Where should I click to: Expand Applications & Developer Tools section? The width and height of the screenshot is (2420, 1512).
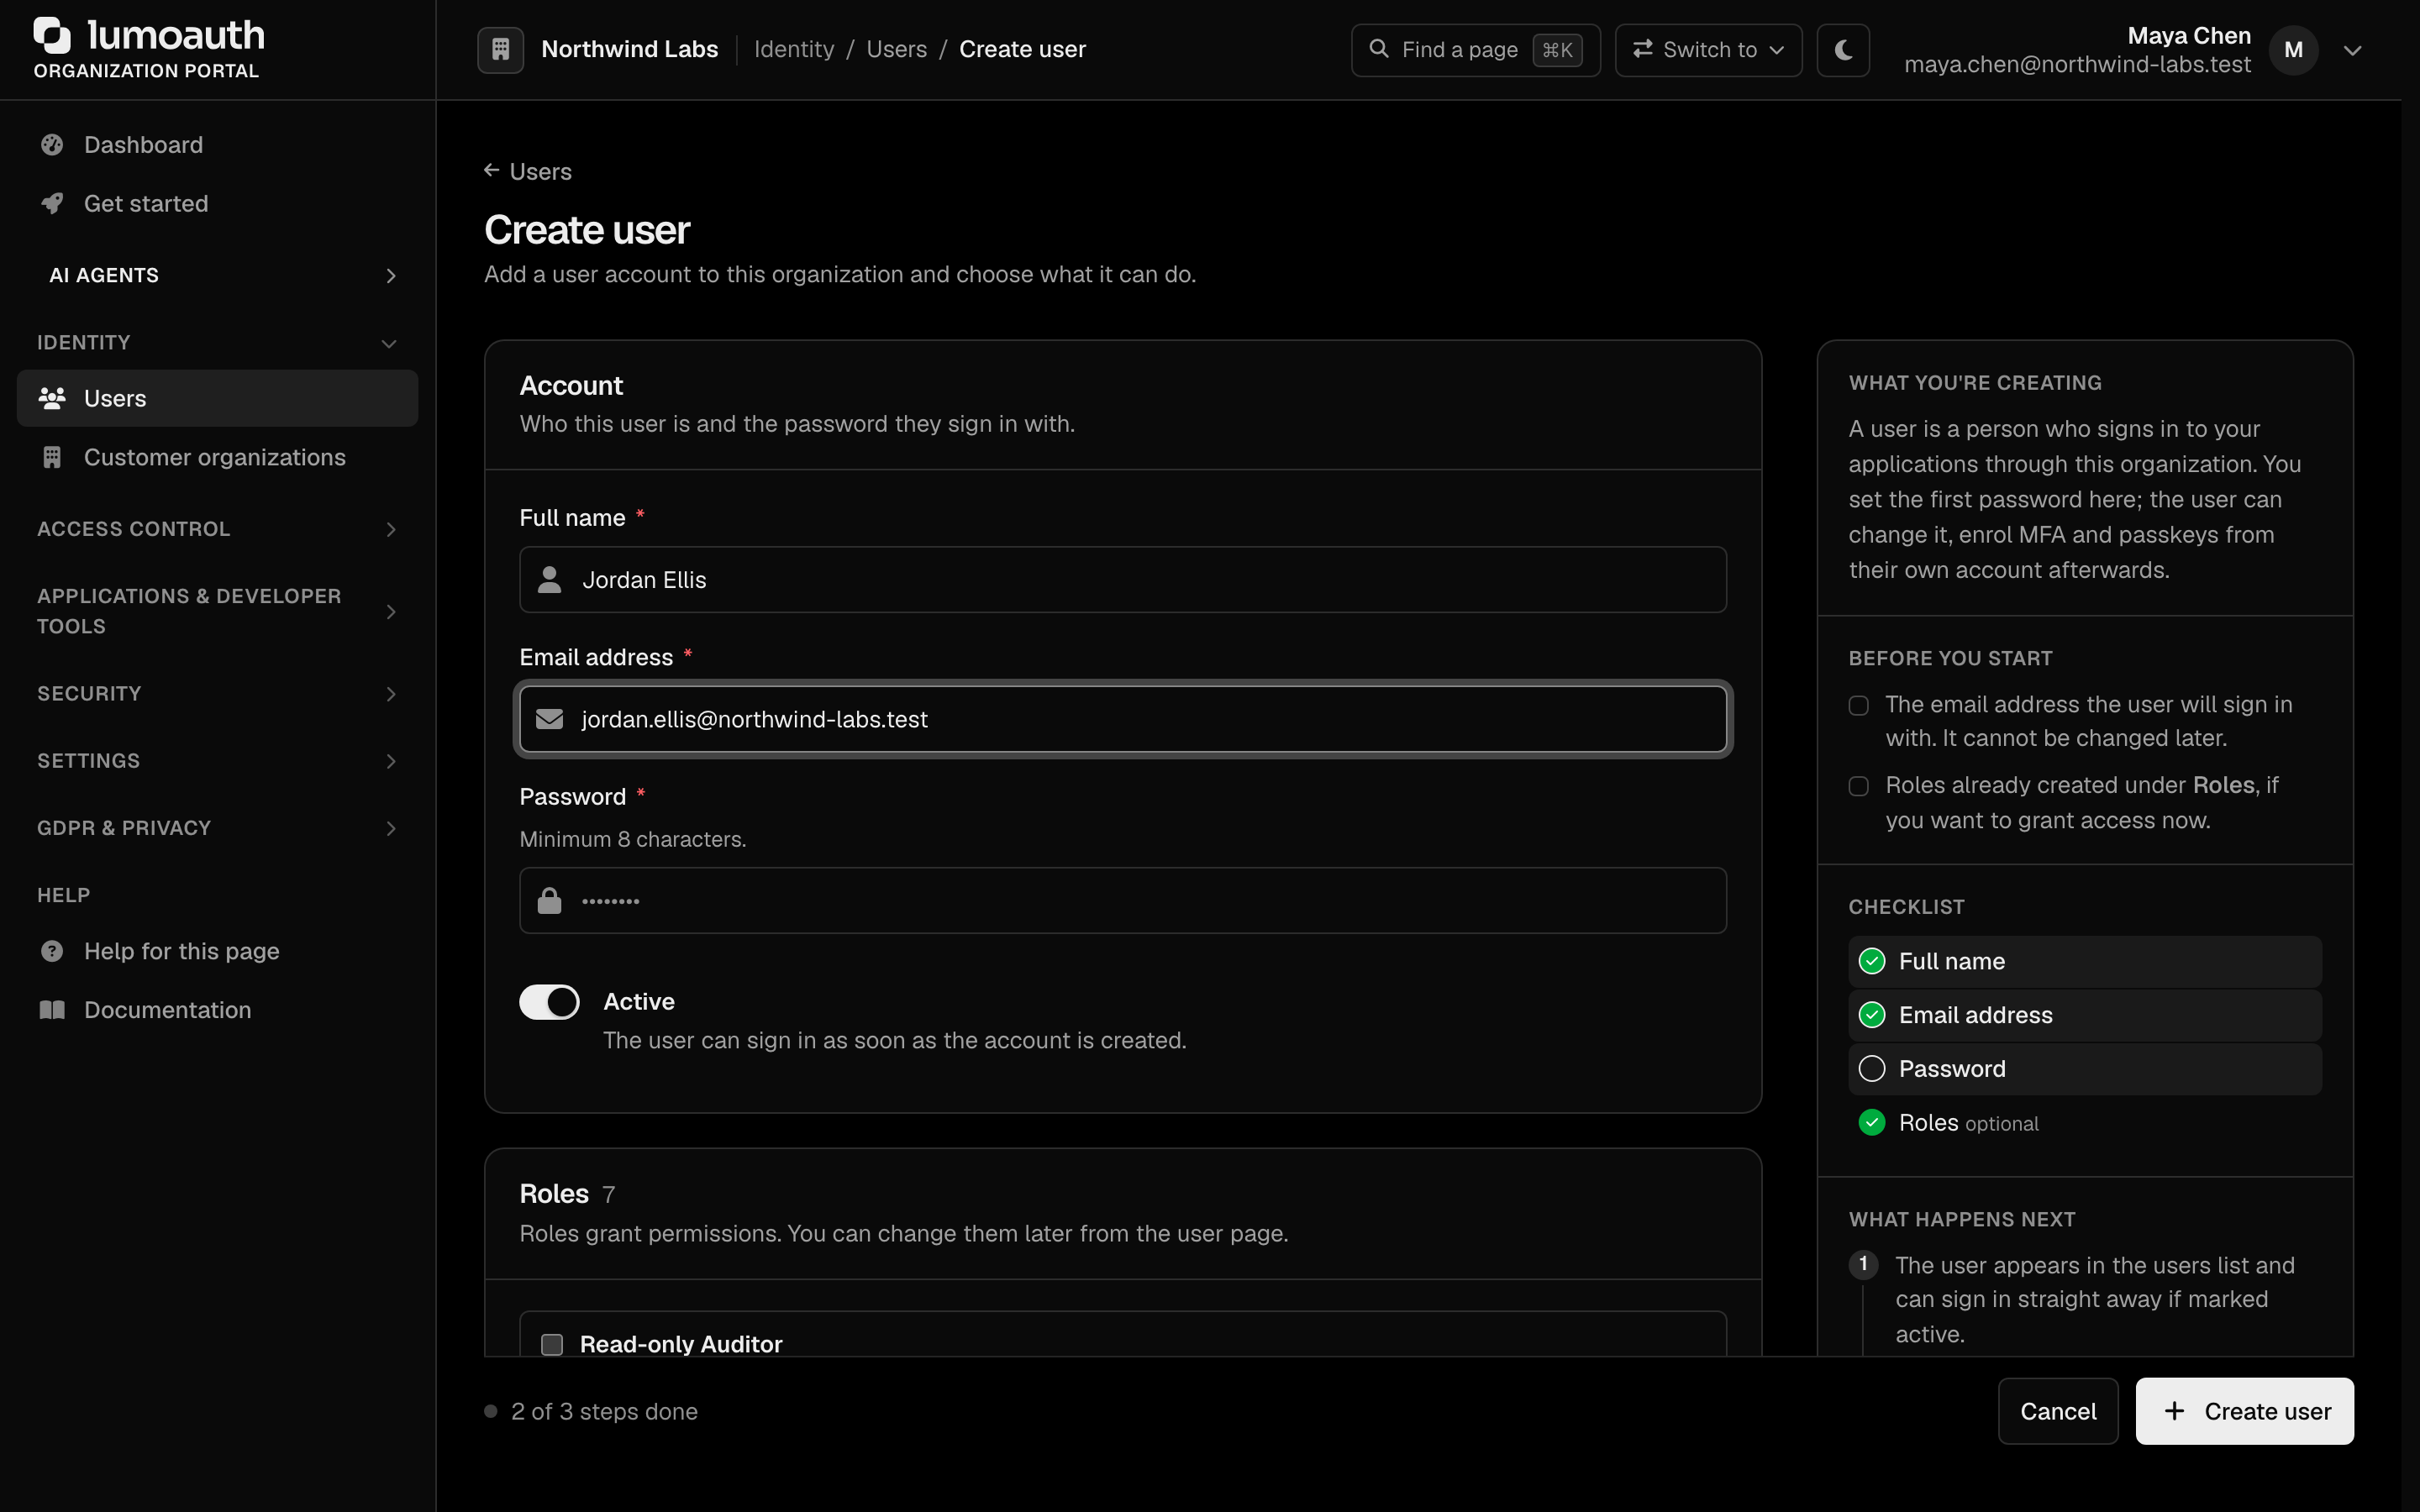[x=218, y=611]
